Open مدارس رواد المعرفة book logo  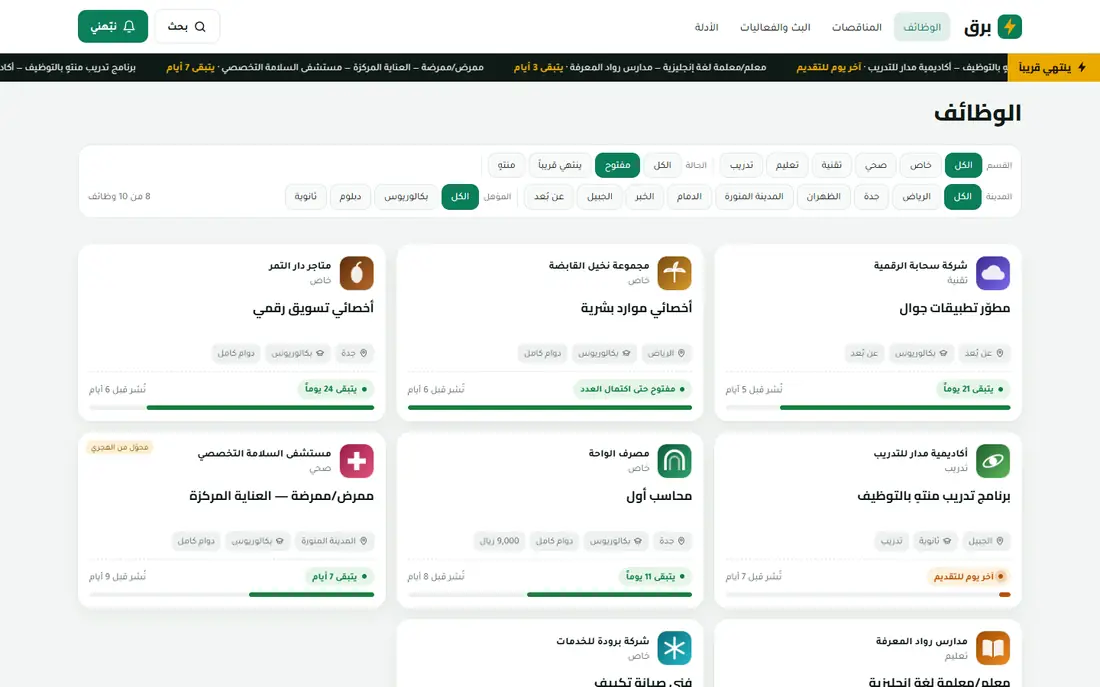(993, 648)
